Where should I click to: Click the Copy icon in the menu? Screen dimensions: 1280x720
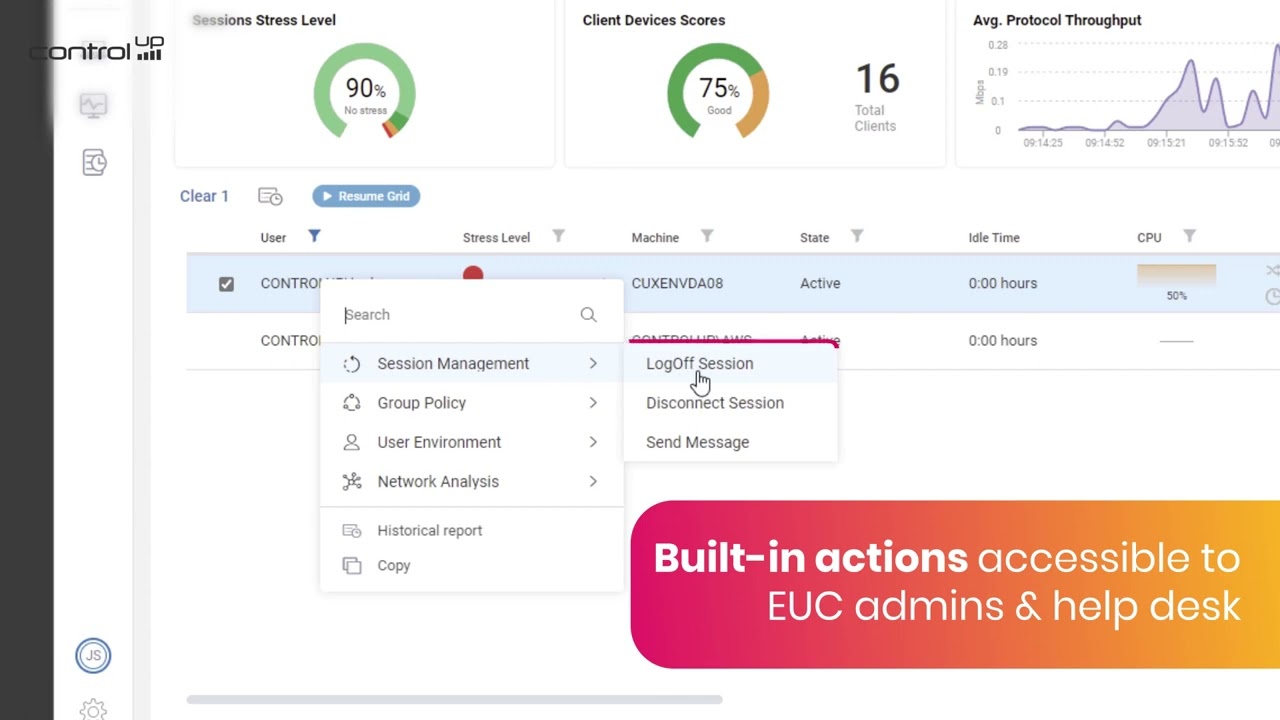click(x=351, y=566)
